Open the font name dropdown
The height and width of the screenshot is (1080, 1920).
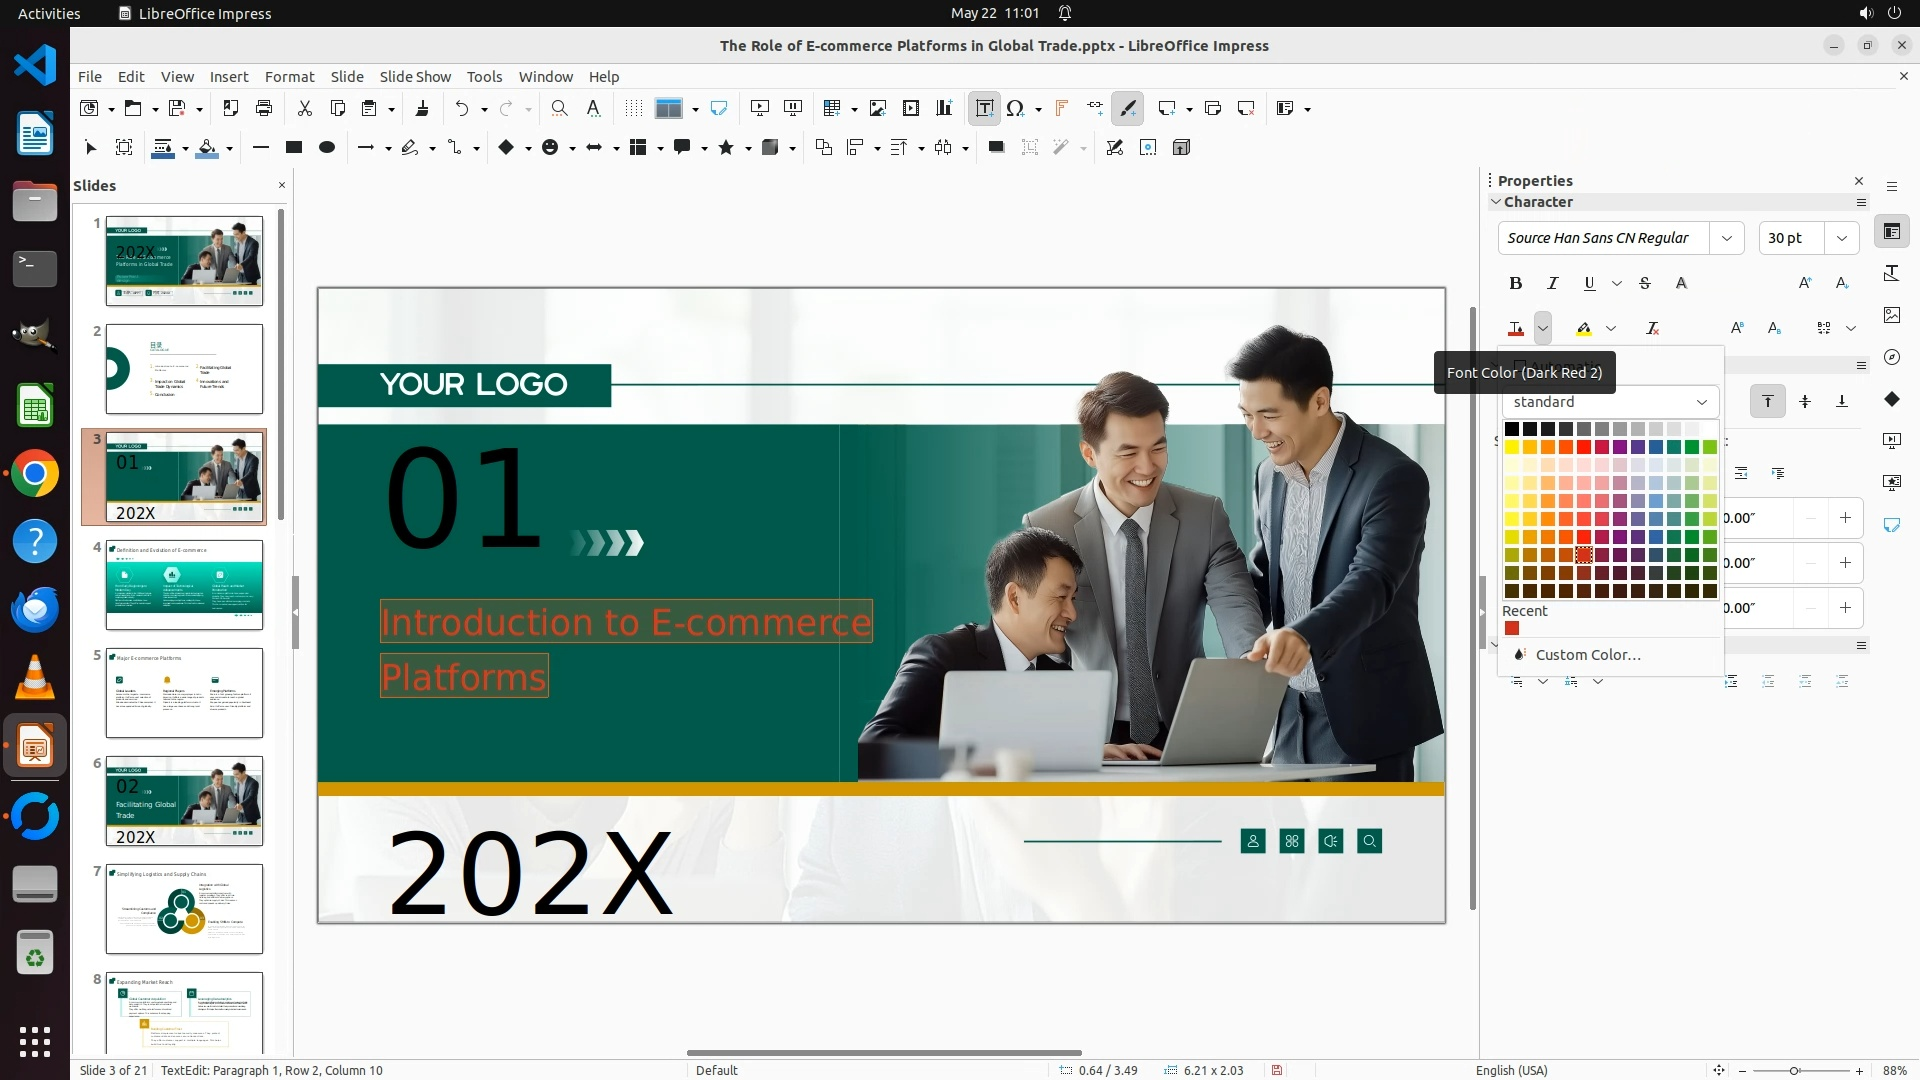point(1726,238)
